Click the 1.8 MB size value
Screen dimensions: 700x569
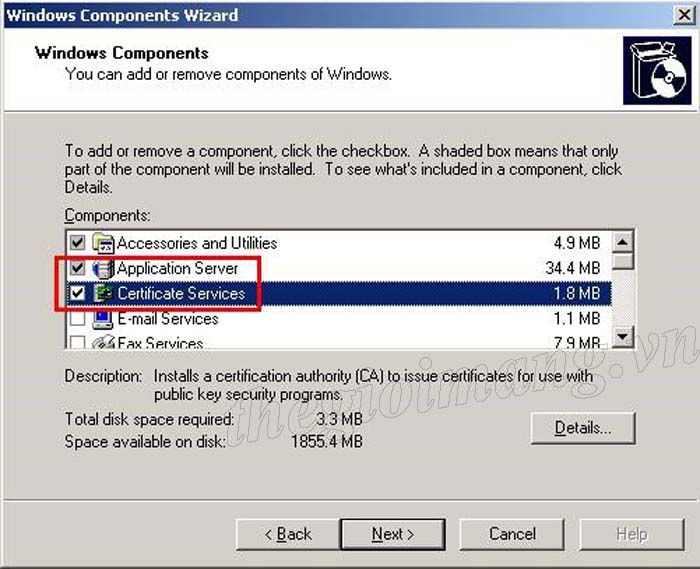(x=577, y=294)
